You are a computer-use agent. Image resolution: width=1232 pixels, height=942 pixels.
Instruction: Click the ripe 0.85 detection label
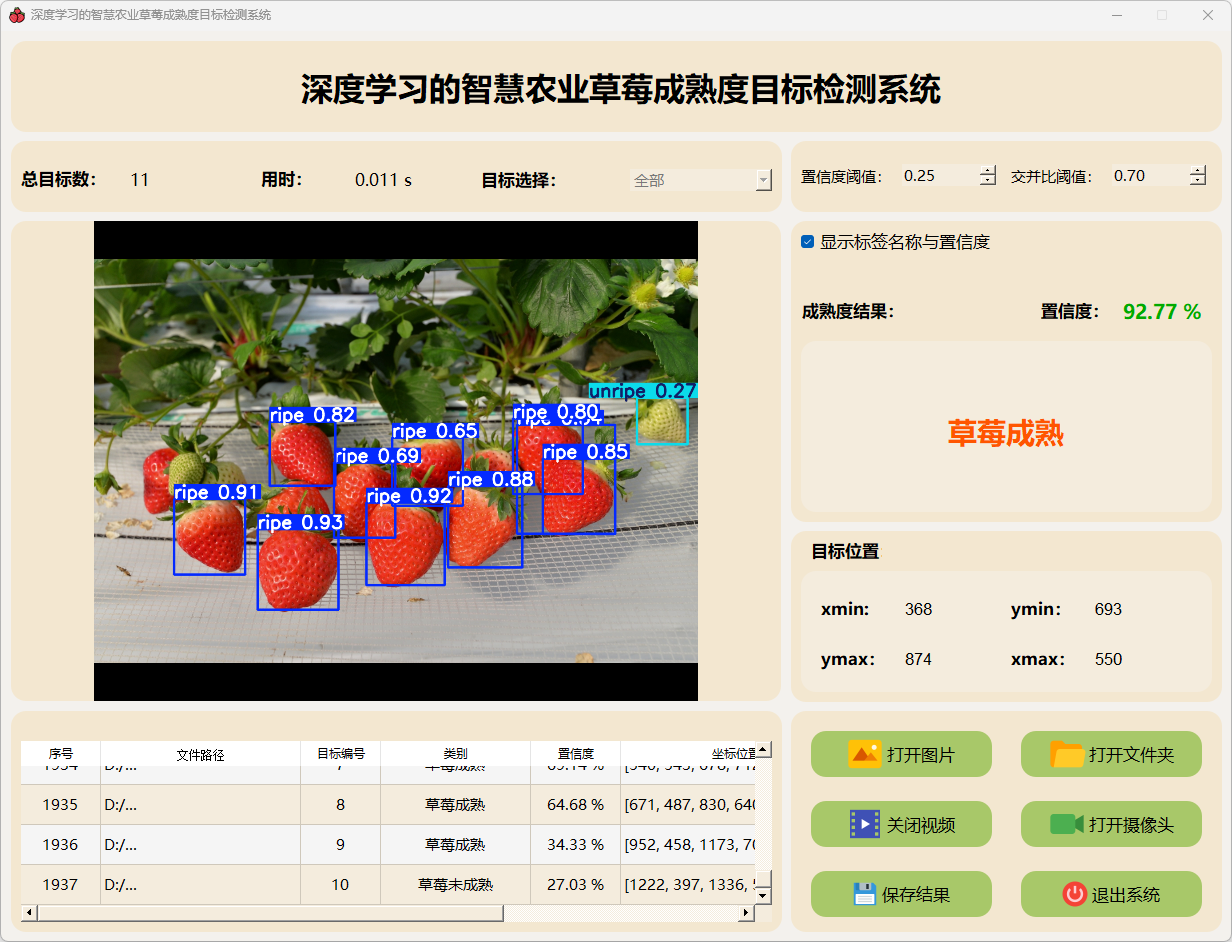(586, 452)
